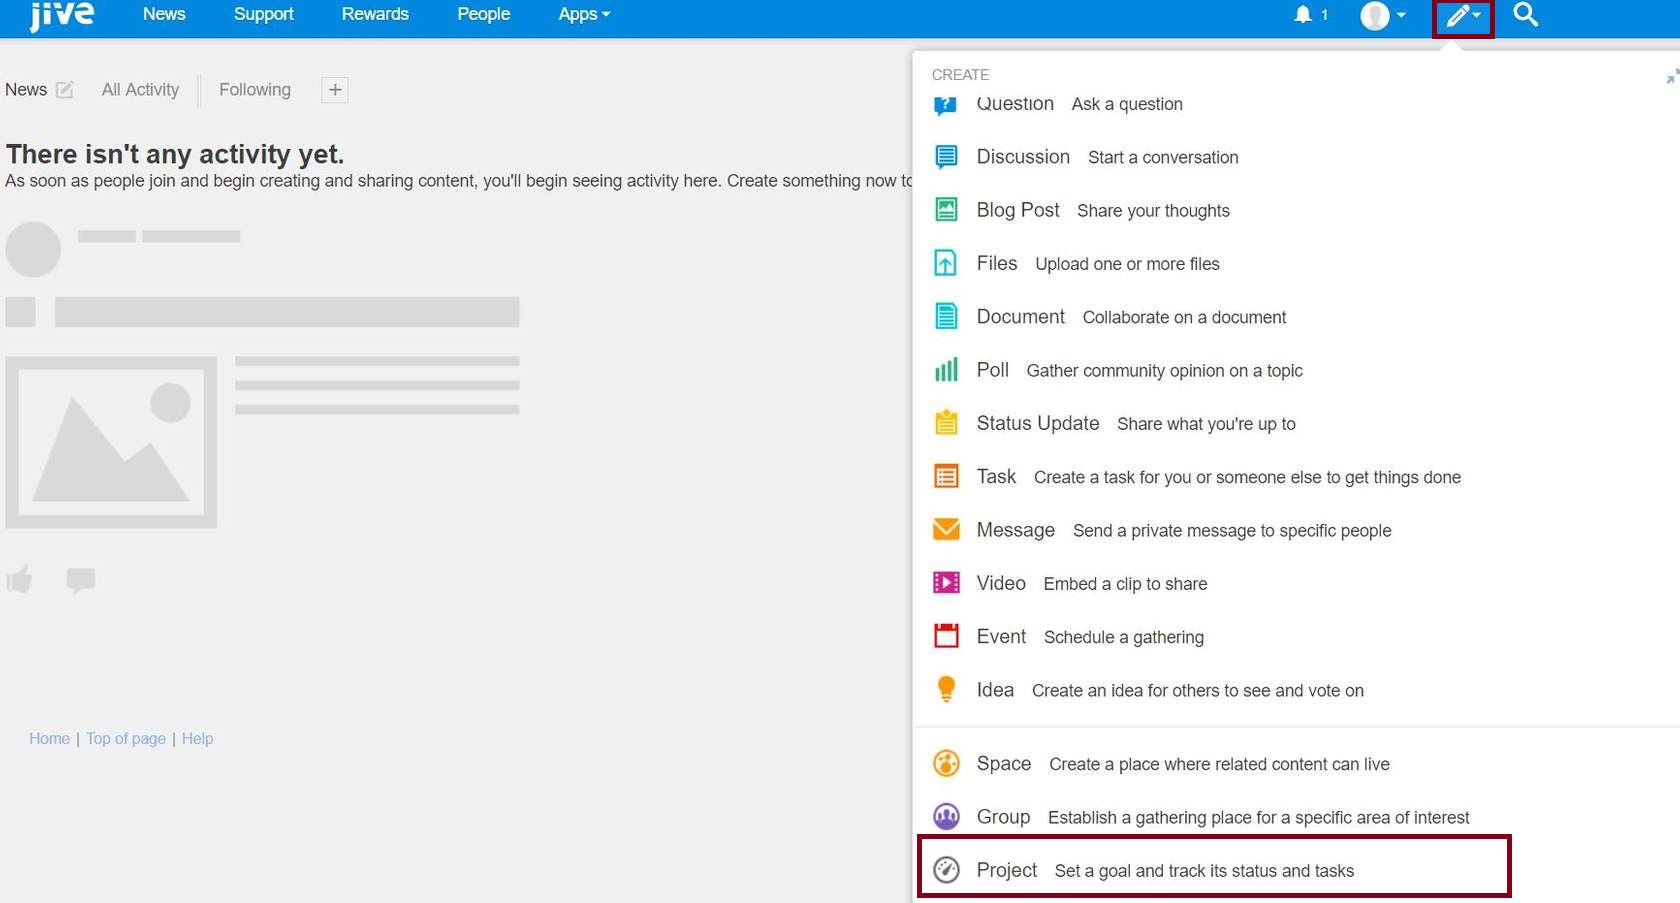Click the Jive logo
The height and width of the screenshot is (903, 1680).
(x=62, y=15)
